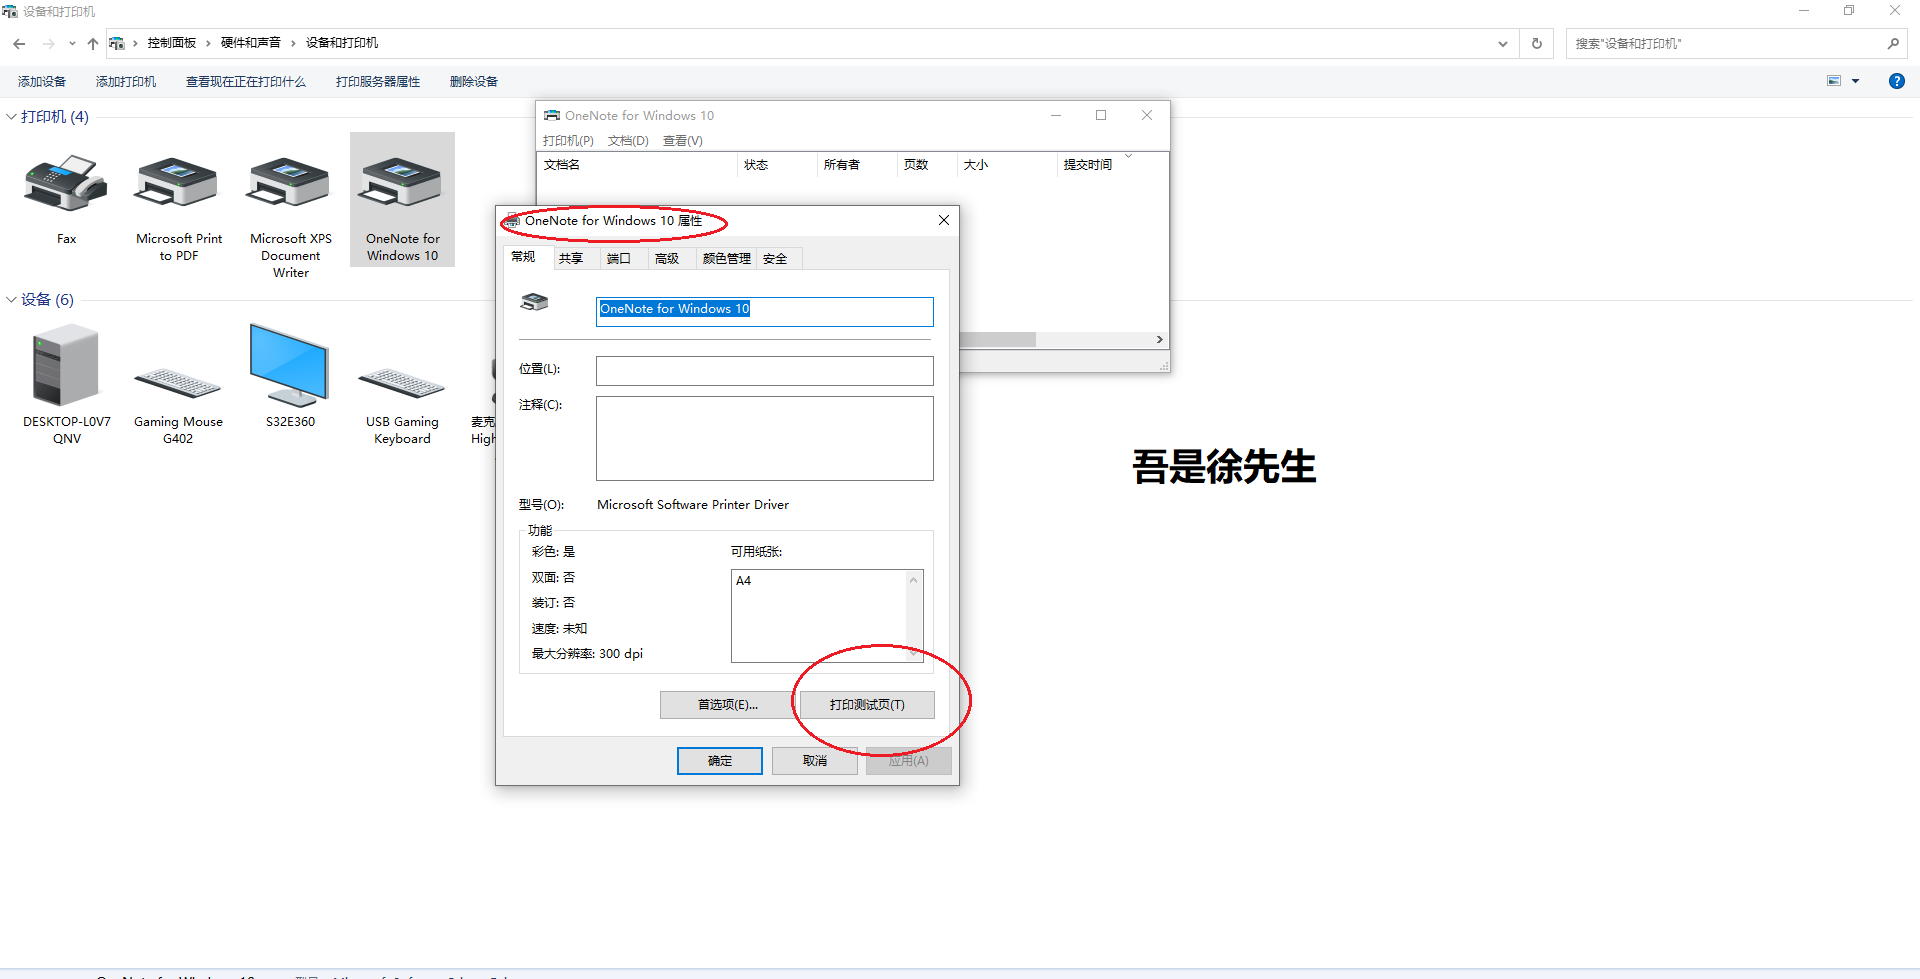
Task: Select the Gaming Mouse G402 device
Action: click(178, 383)
